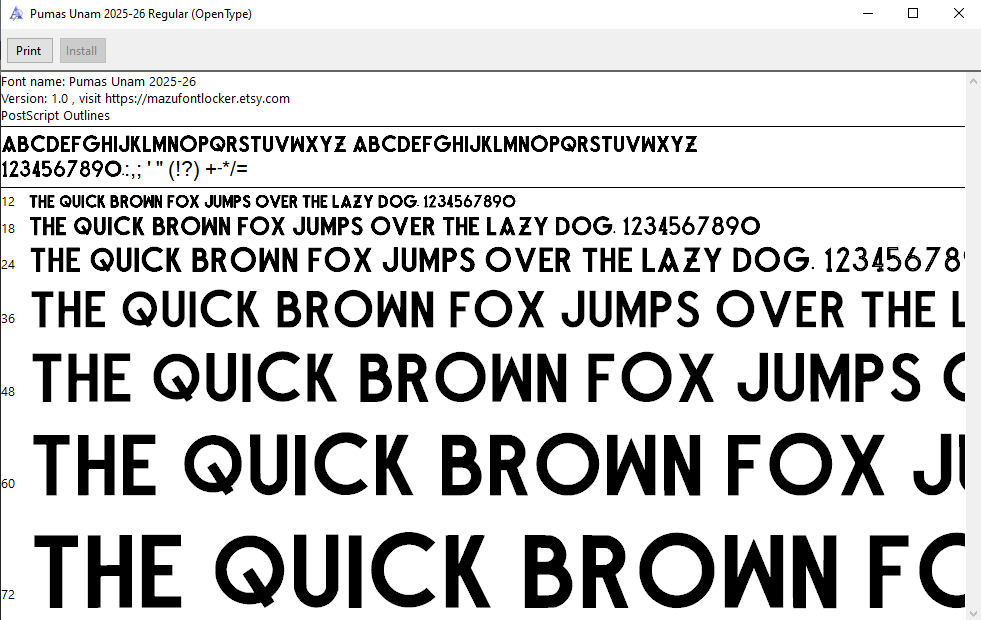The image size is (981, 620).
Task: Click the numerals and punctuation sample line
Action: coord(125,168)
